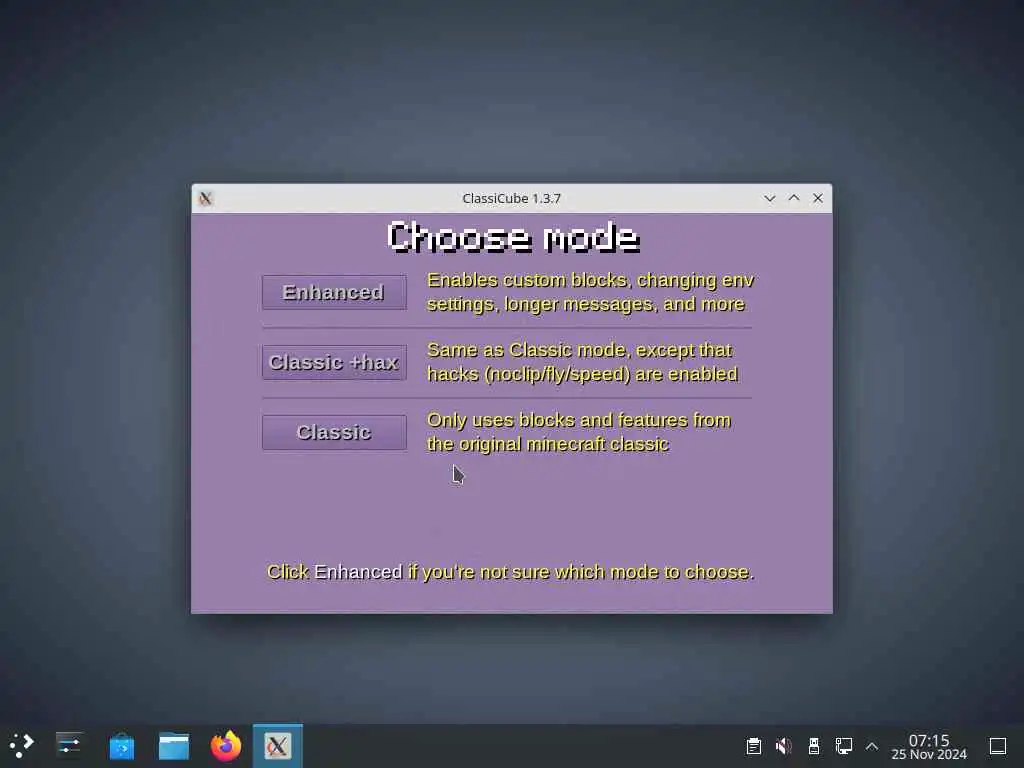Maximize the ClassiCube window

pyautogui.click(x=794, y=198)
